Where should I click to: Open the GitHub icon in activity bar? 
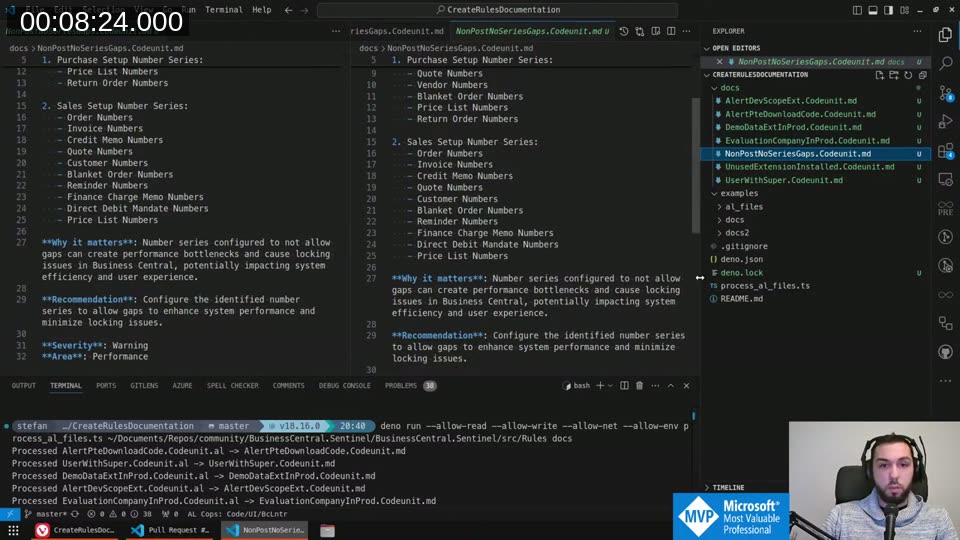click(945, 352)
